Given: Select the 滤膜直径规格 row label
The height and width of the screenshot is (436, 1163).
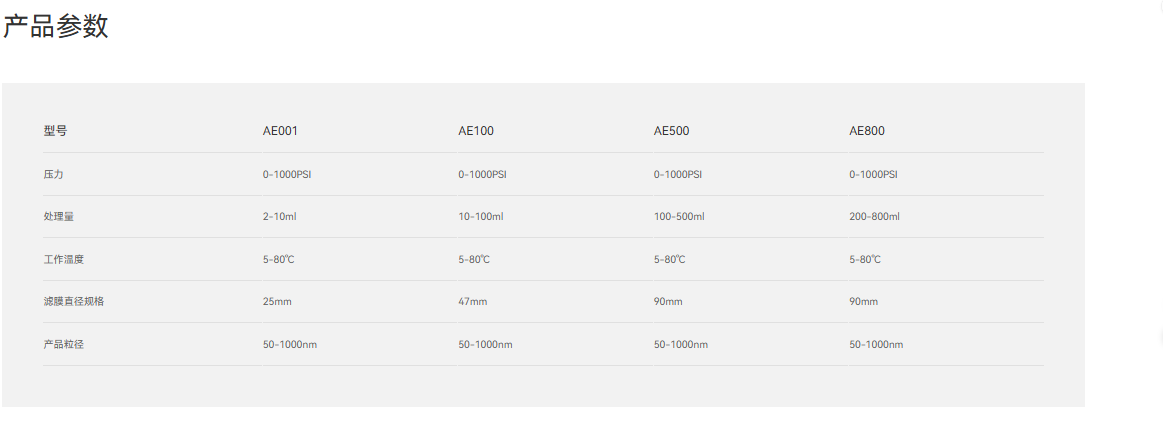Looking at the screenshot, I should 73,302.
